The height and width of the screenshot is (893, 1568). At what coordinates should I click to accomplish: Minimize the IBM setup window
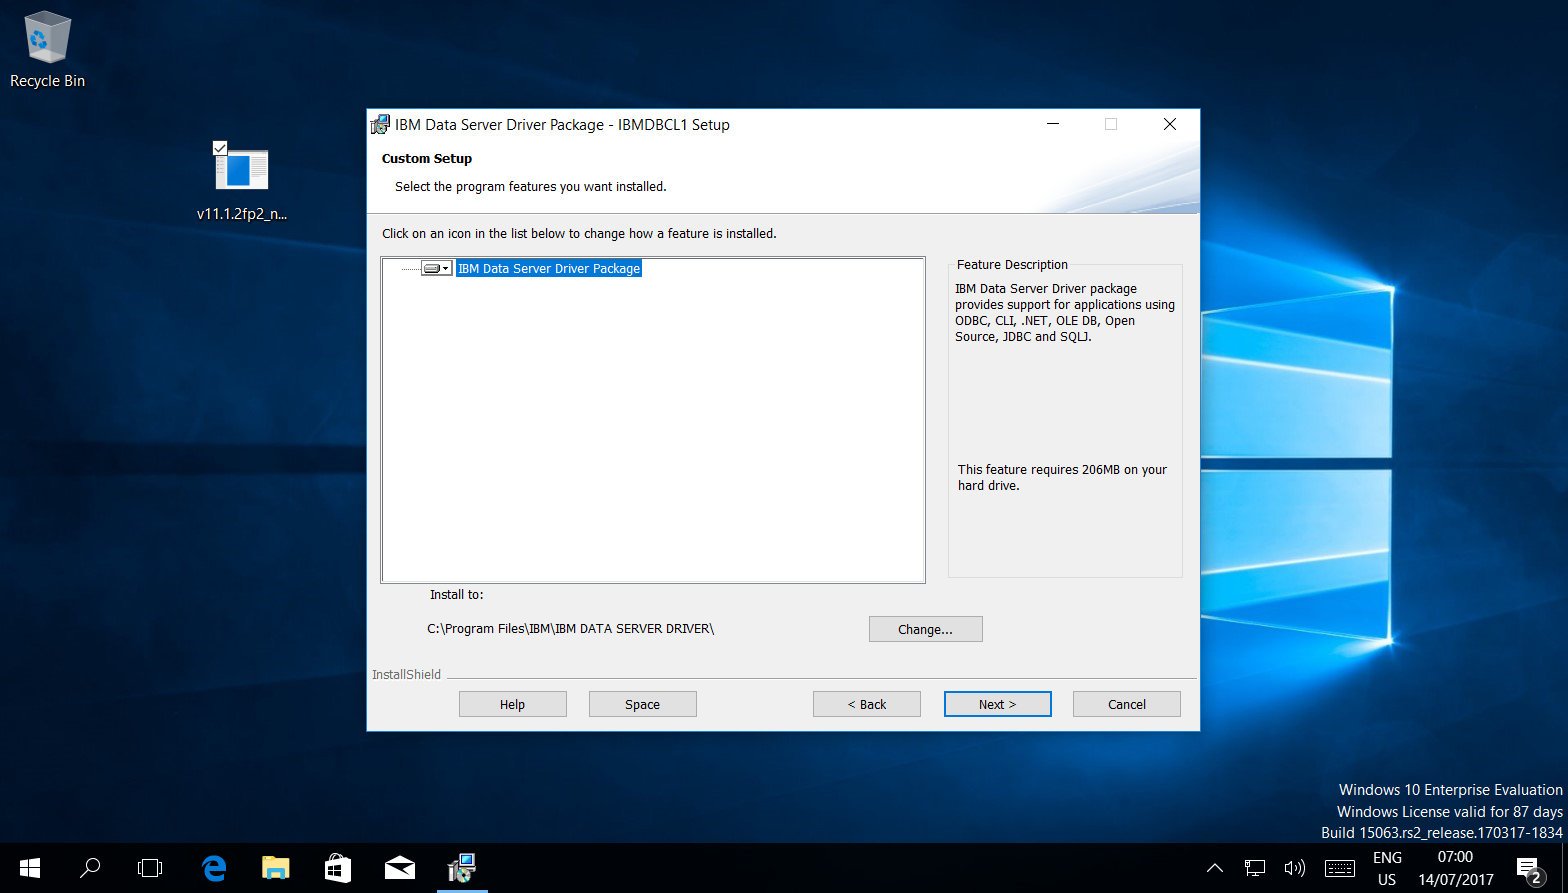[1053, 124]
